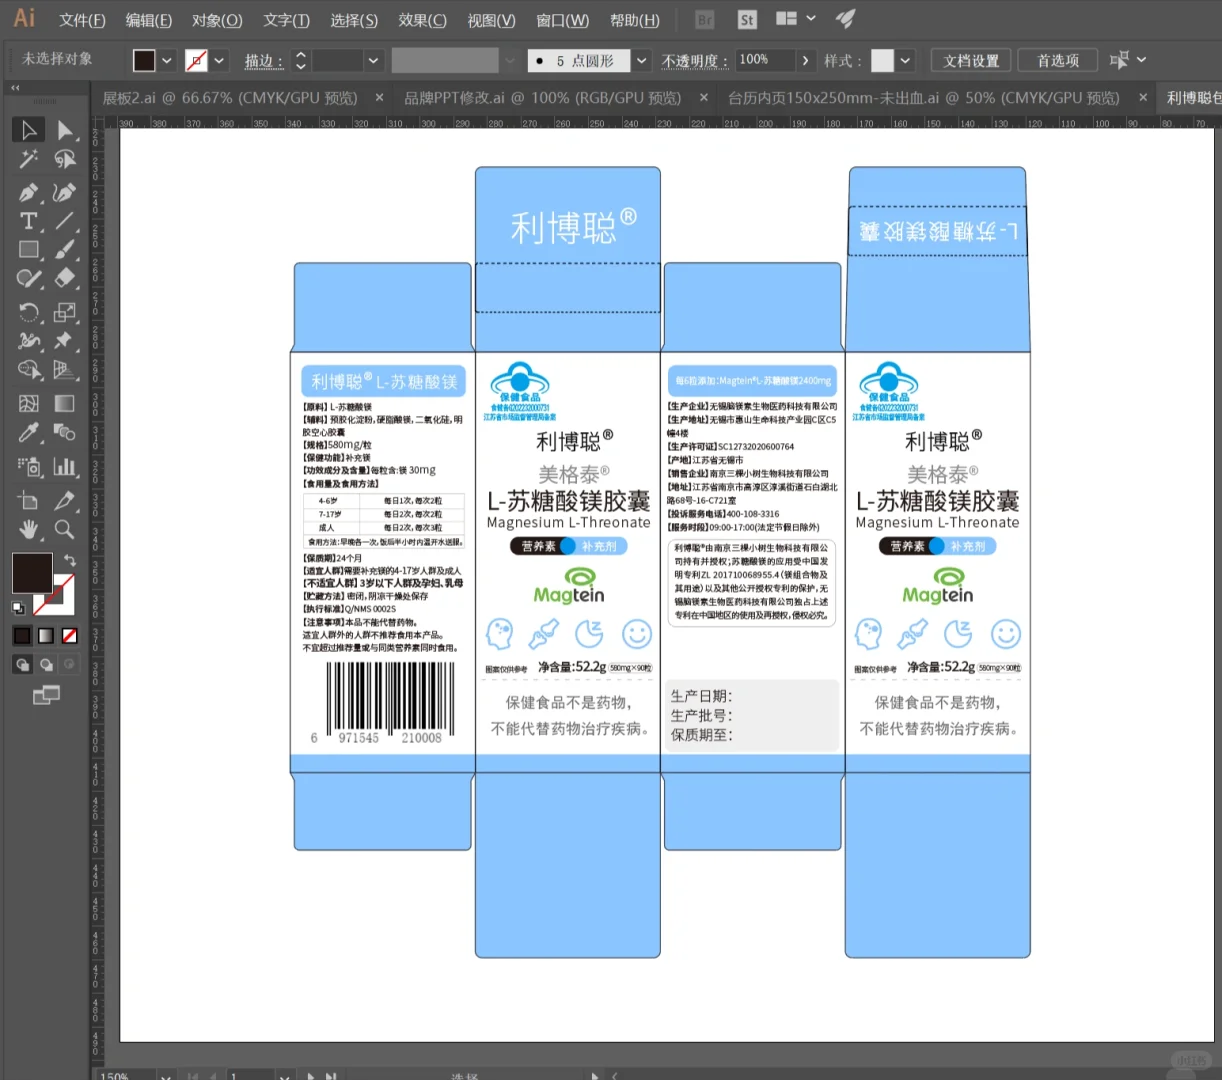
Task: Enable Draw Normal mode
Action: [22, 664]
